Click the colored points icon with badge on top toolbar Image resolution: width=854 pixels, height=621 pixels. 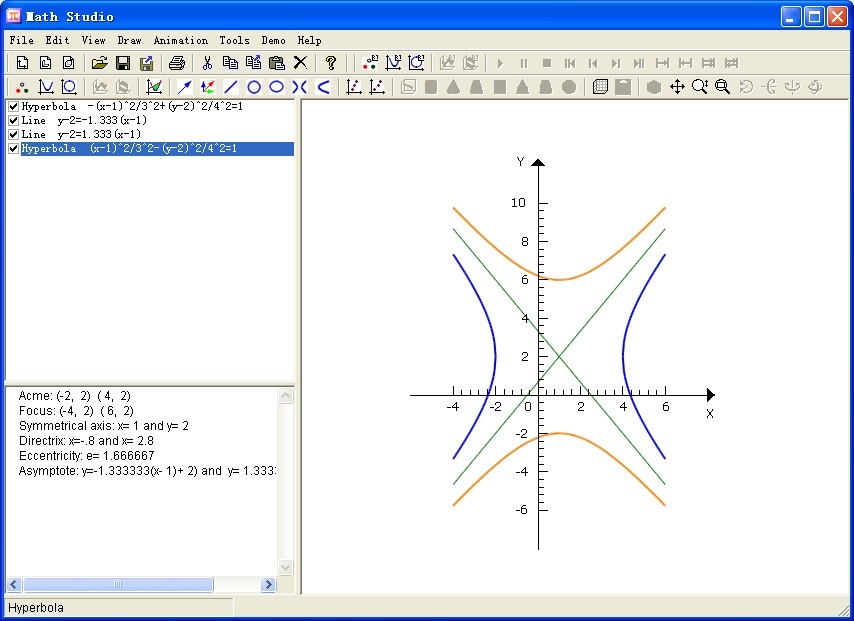click(370, 63)
